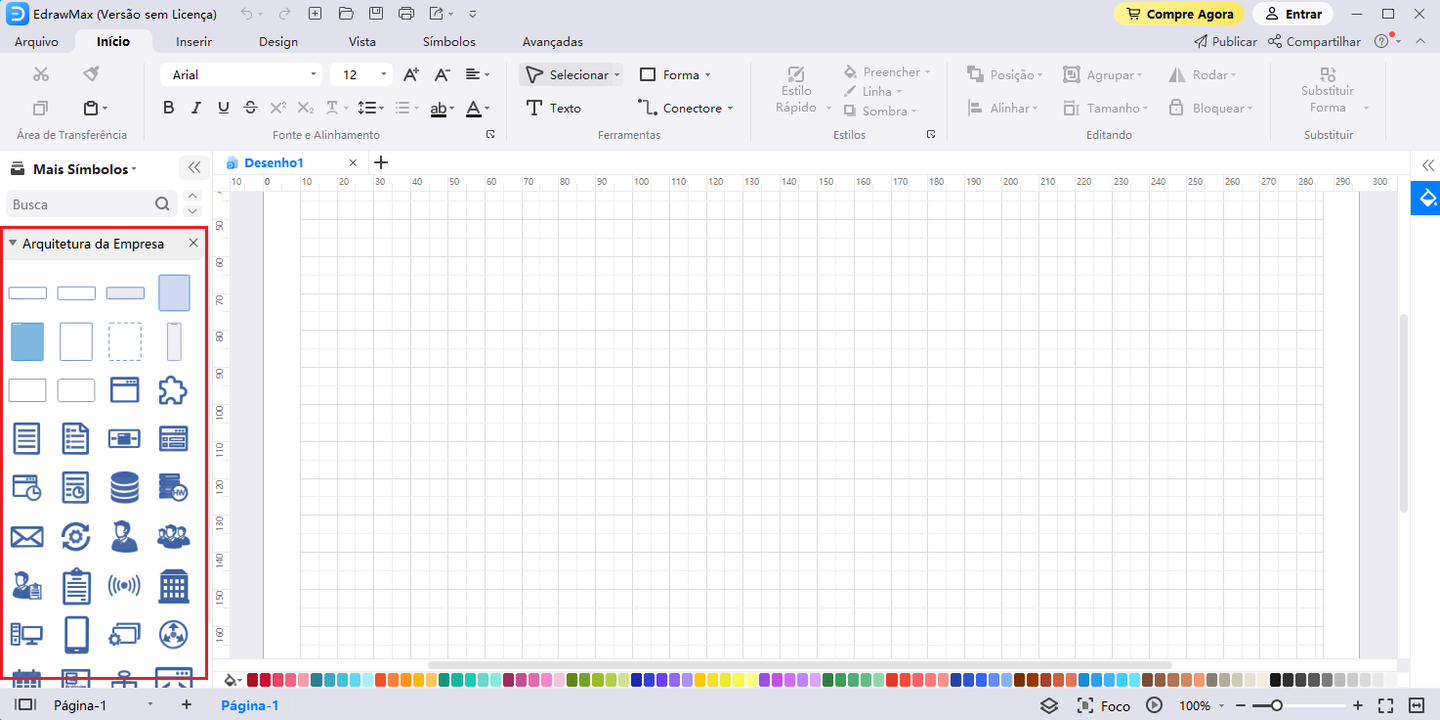1440x720 pixels.
Task: Pick the envelope mail symbol
Action: point(27,537)
